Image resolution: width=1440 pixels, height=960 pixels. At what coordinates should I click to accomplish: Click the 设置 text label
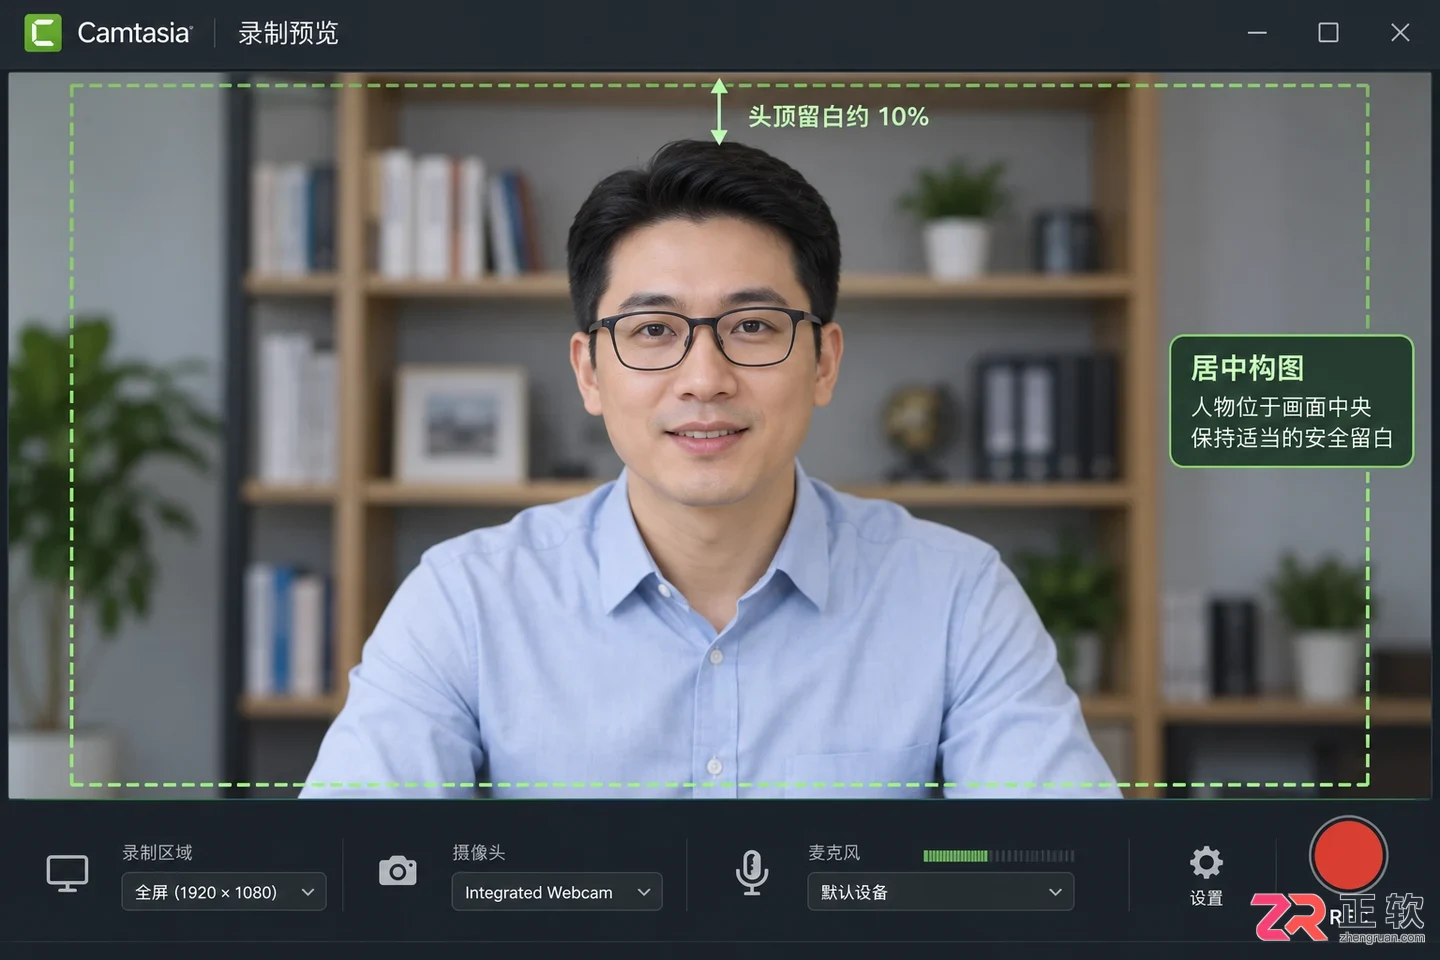(x=1206, y=898)
